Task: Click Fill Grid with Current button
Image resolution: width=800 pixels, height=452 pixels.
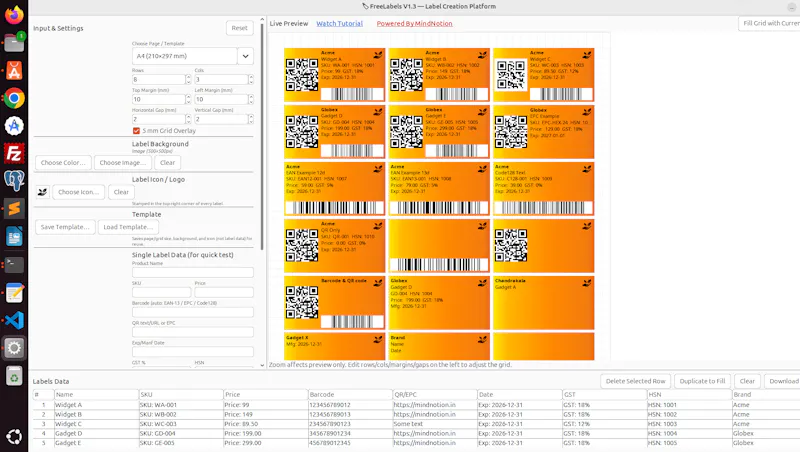Action: coord(769,23)
